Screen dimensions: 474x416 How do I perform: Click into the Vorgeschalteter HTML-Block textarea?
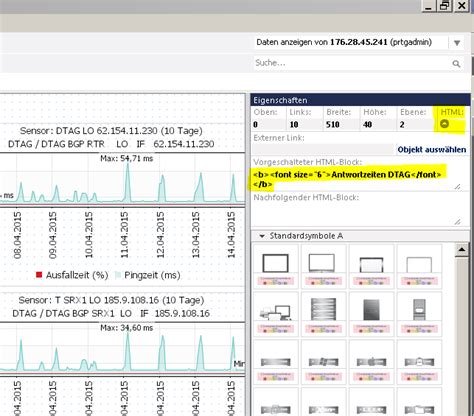click(357, 179)
